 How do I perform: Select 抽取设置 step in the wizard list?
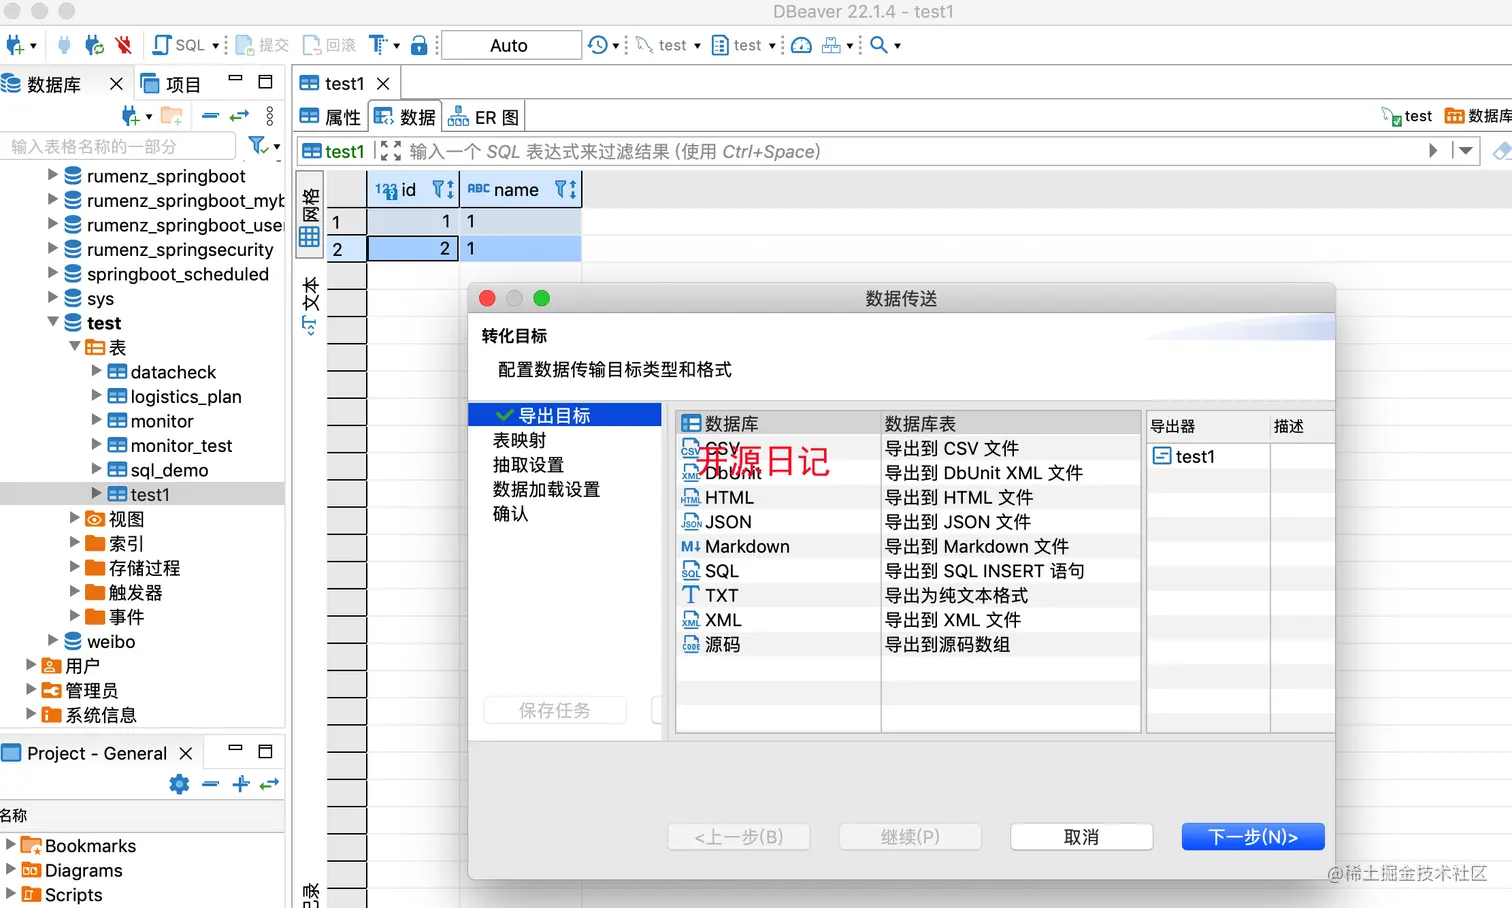[528, 465]
